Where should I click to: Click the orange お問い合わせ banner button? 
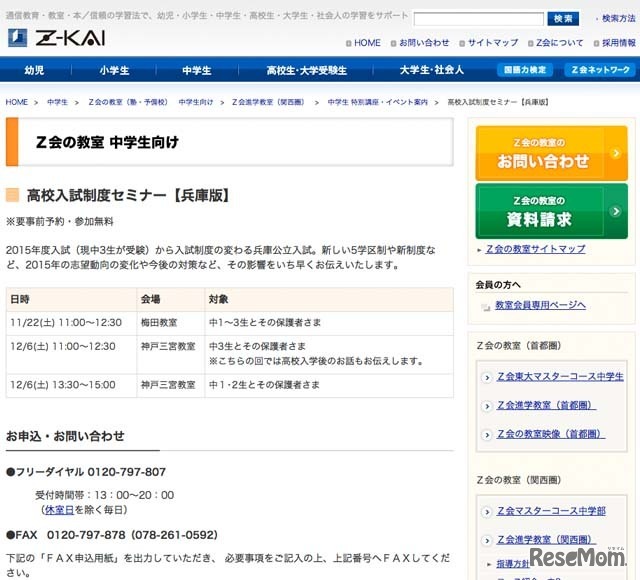coord(551,153)
